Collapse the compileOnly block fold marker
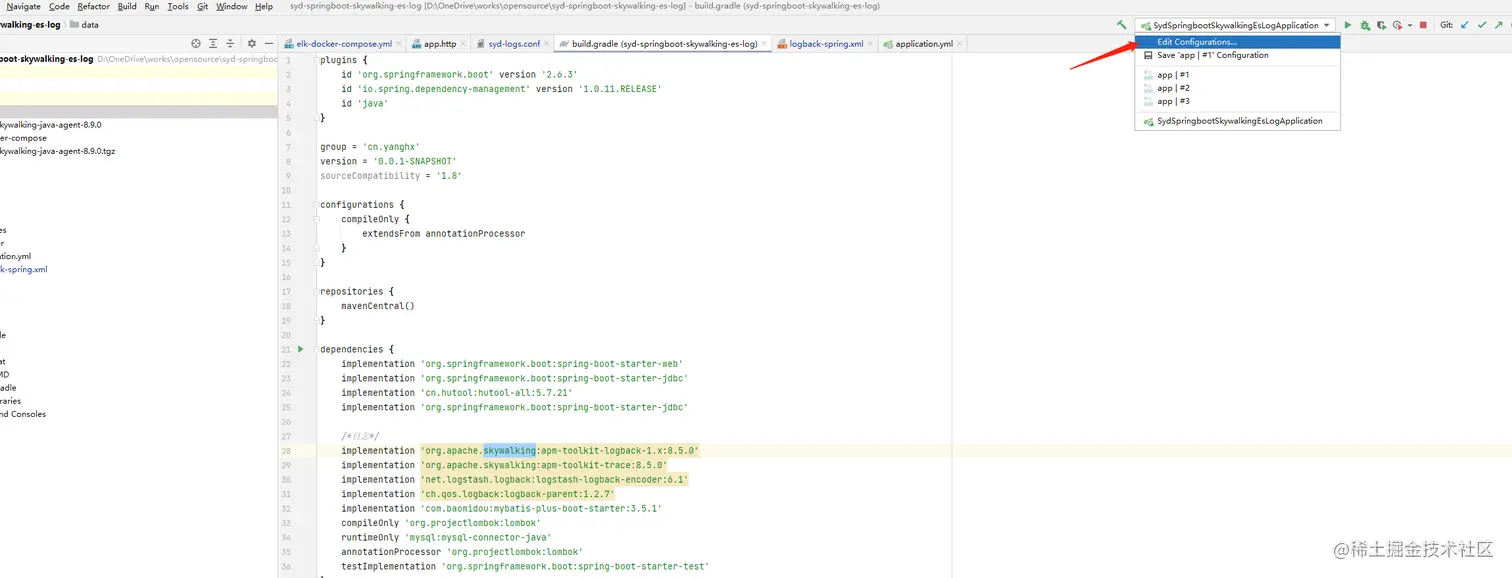The height and width of the screenshot is (578, 1512). [314, 219]
